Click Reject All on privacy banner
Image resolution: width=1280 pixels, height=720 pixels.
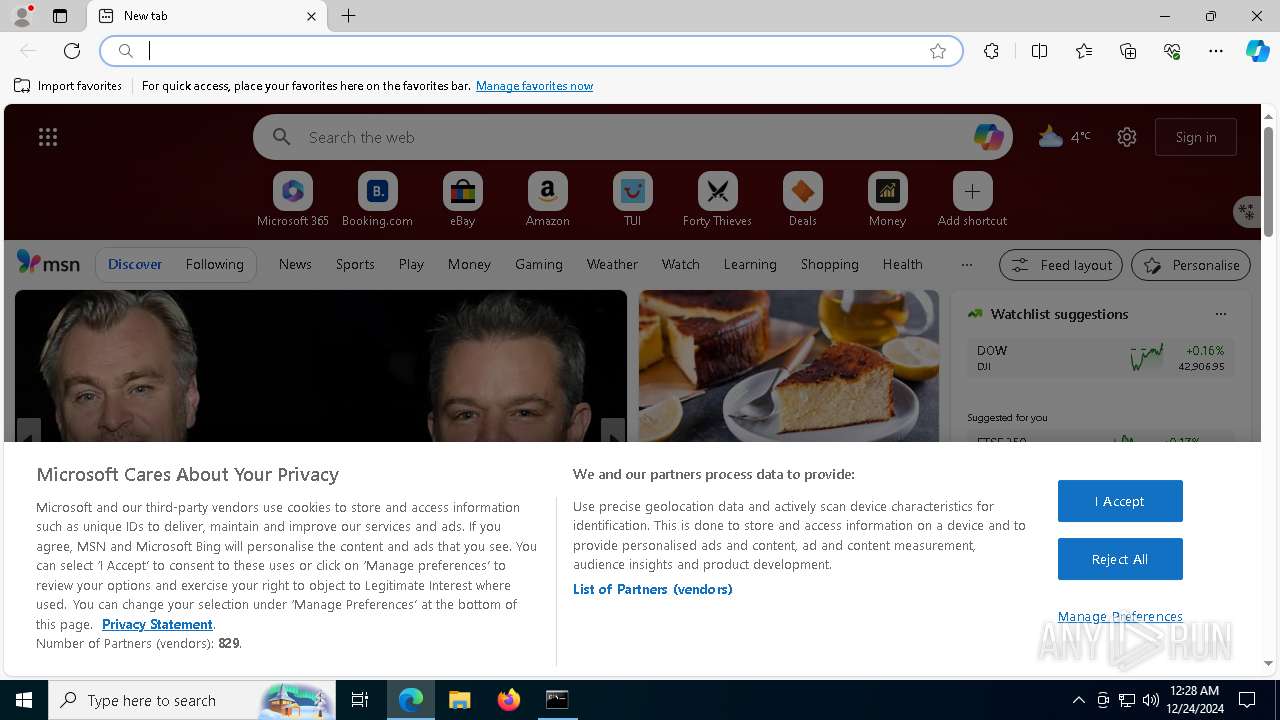(x=1120, y=559)
